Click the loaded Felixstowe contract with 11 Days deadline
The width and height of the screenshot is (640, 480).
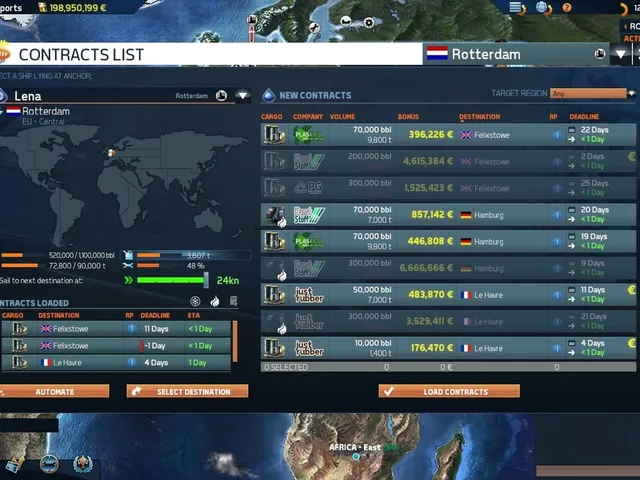point(116,329)
